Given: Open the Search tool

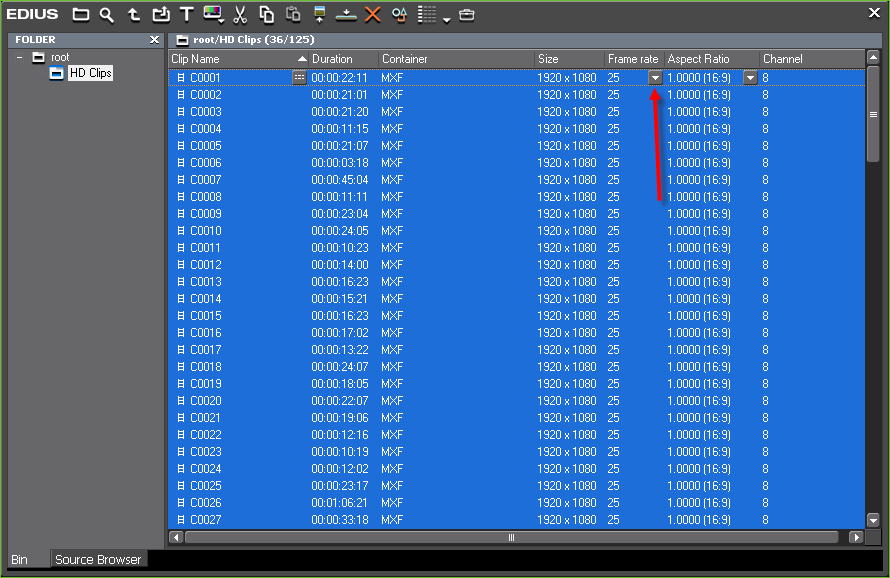Looking at the screenshot, I should click(x=106, y=15).
